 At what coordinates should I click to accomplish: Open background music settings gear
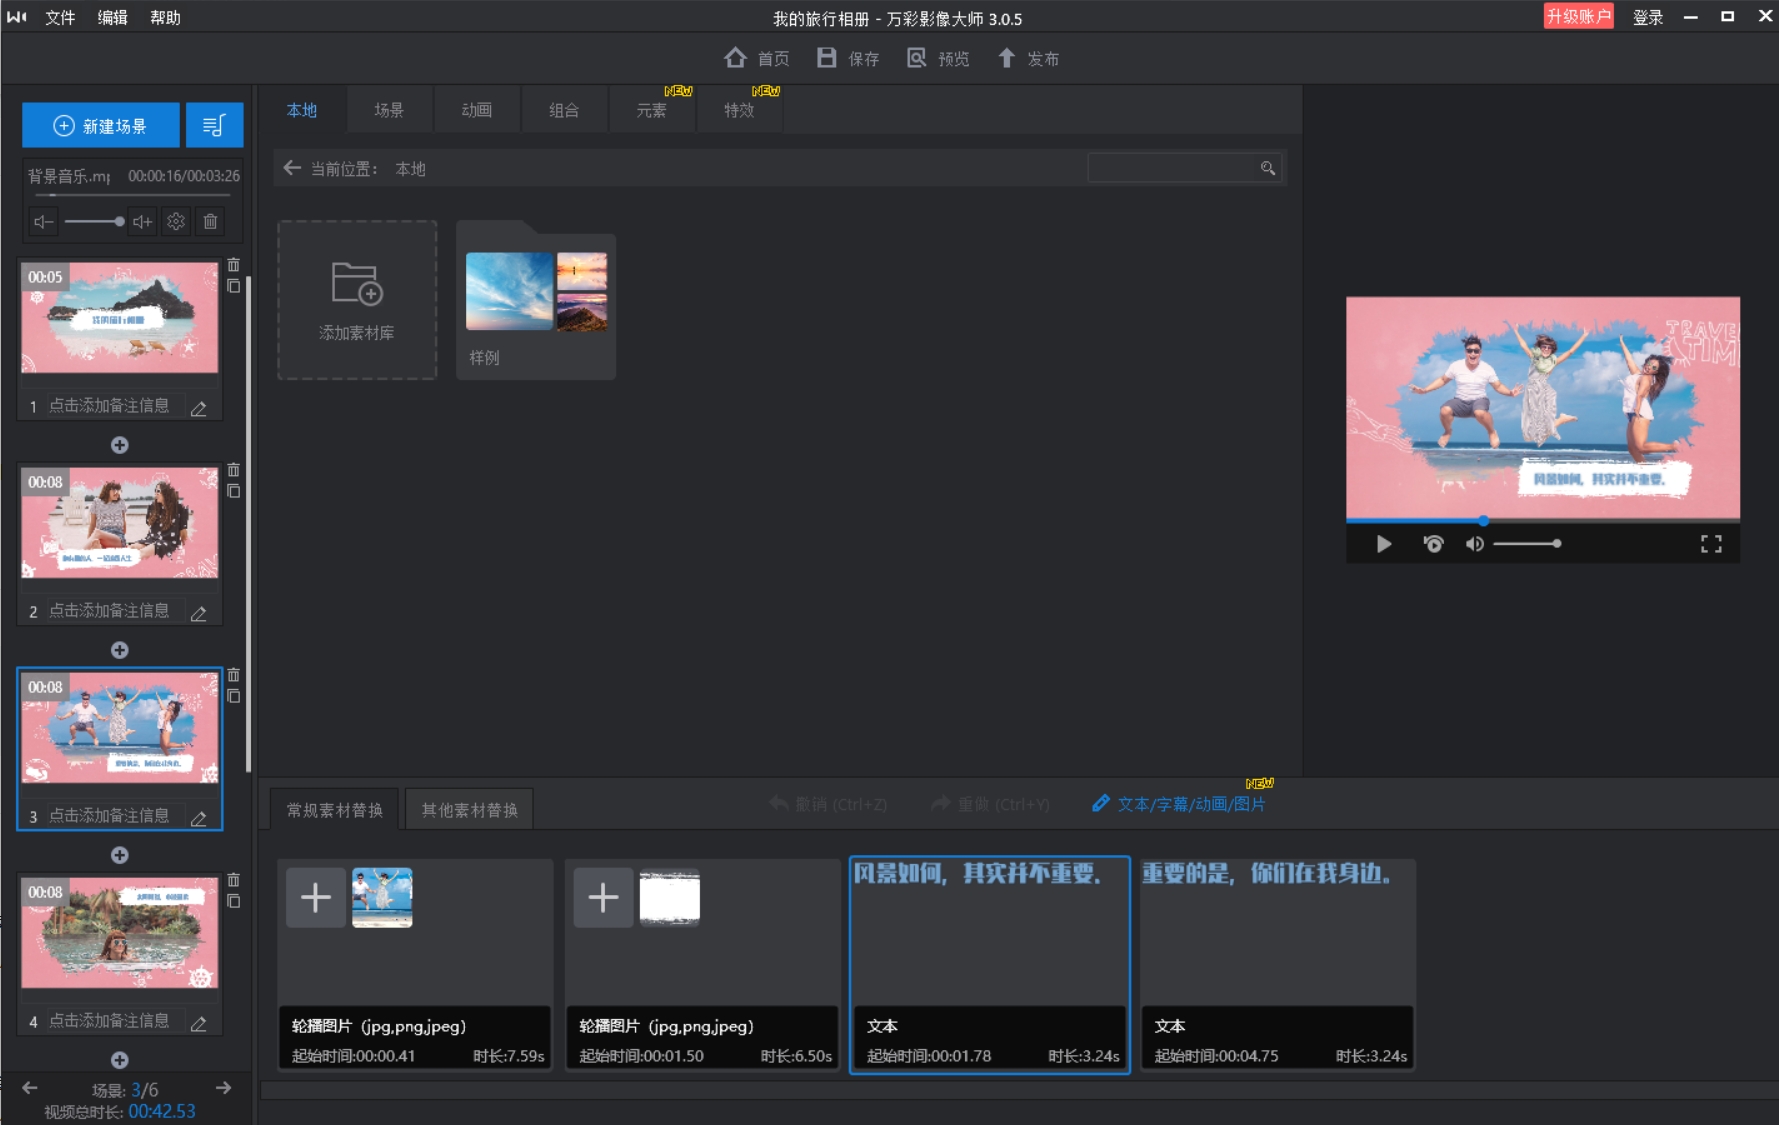click(x=176, y=222)
